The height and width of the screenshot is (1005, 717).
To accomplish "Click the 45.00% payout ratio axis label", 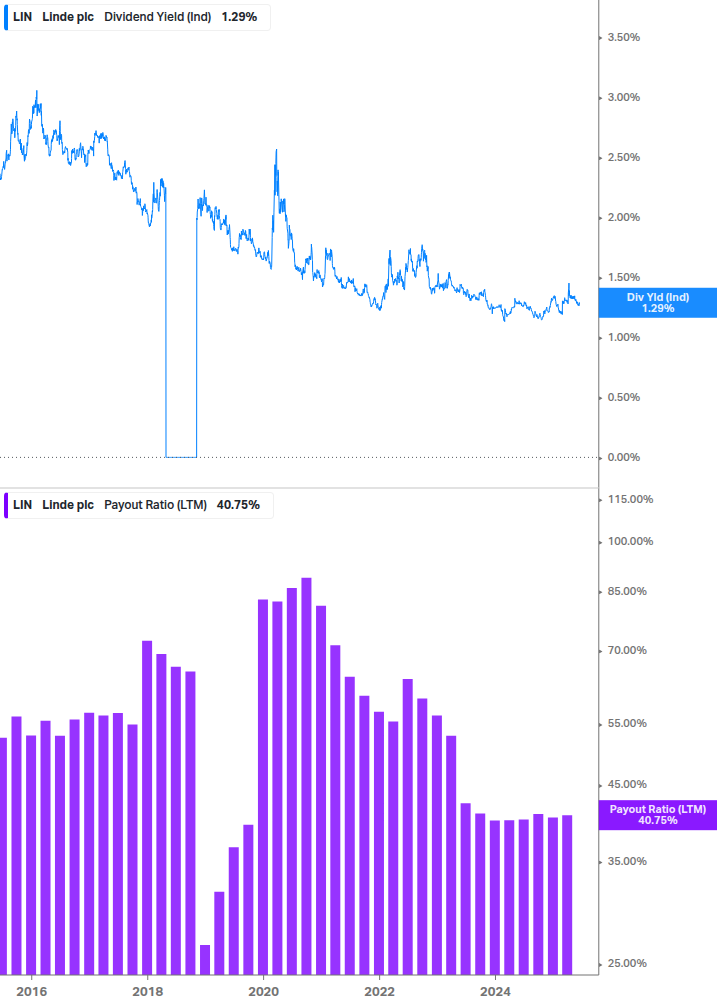I will 627,785.
